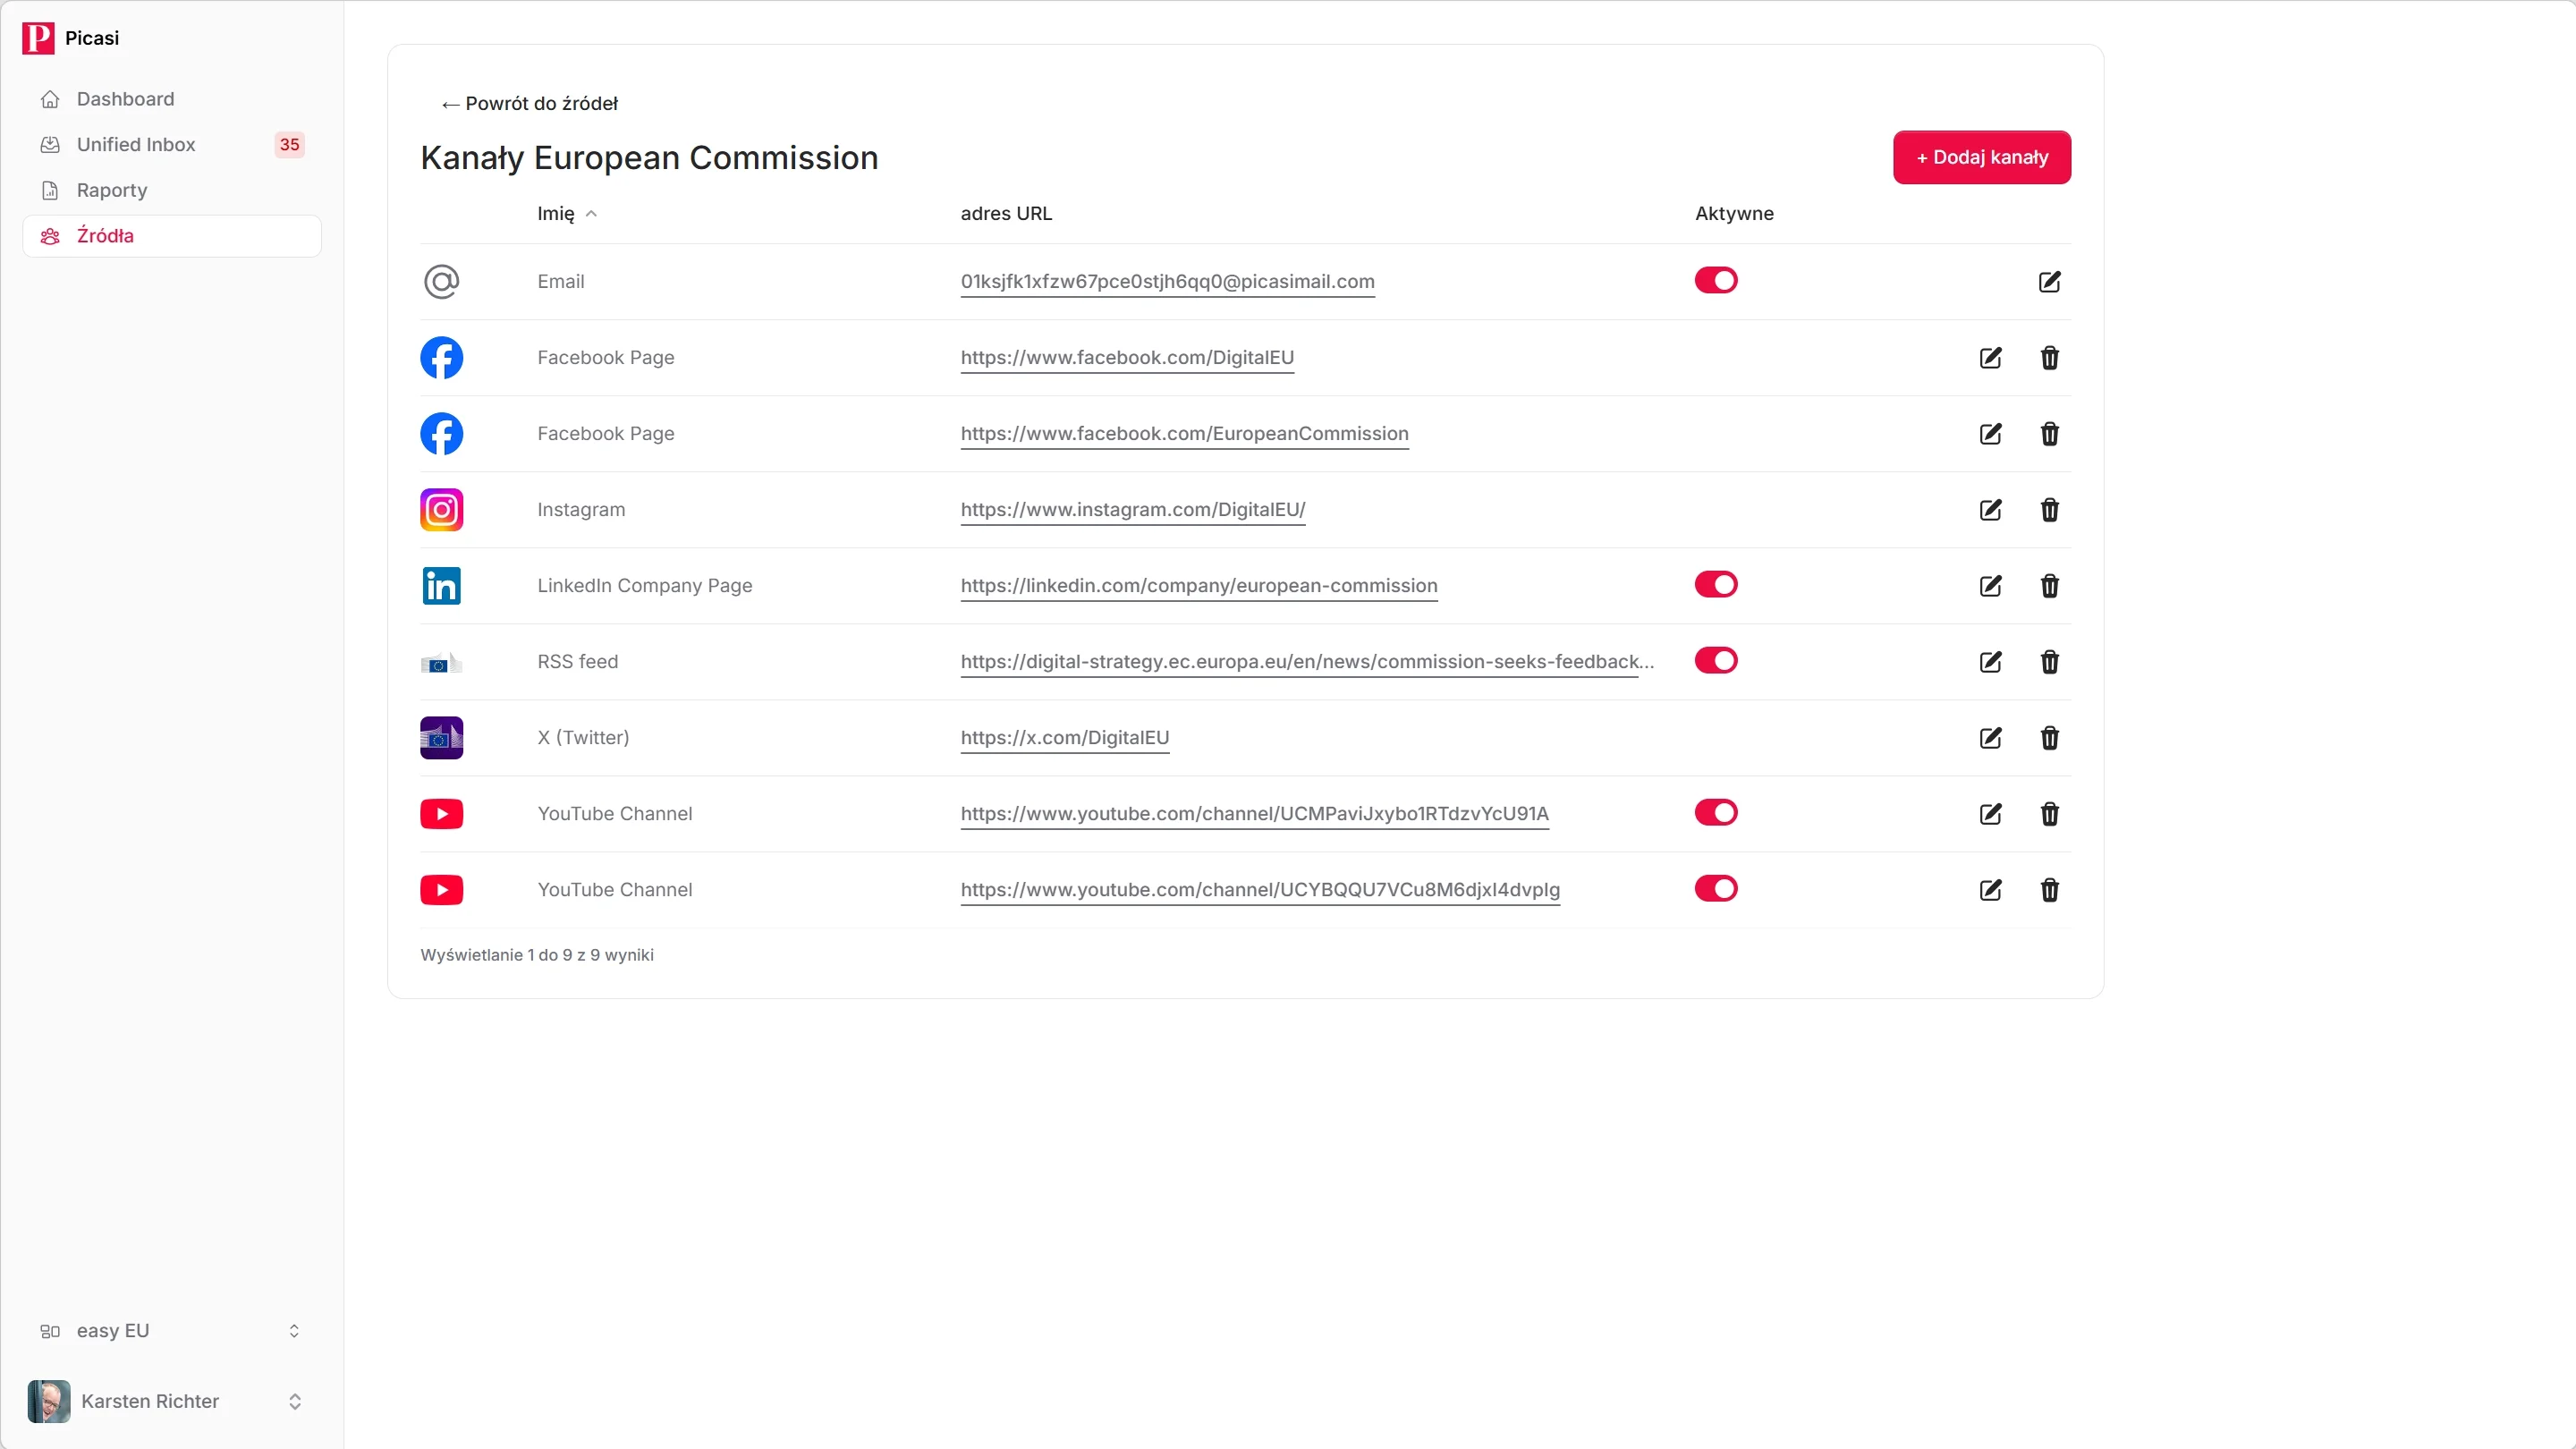Disable the UCMPaviJxybo1RTdzvYcU91A YouTube channel
The image size is (2576, 1449).
(x=1716, y=813)
